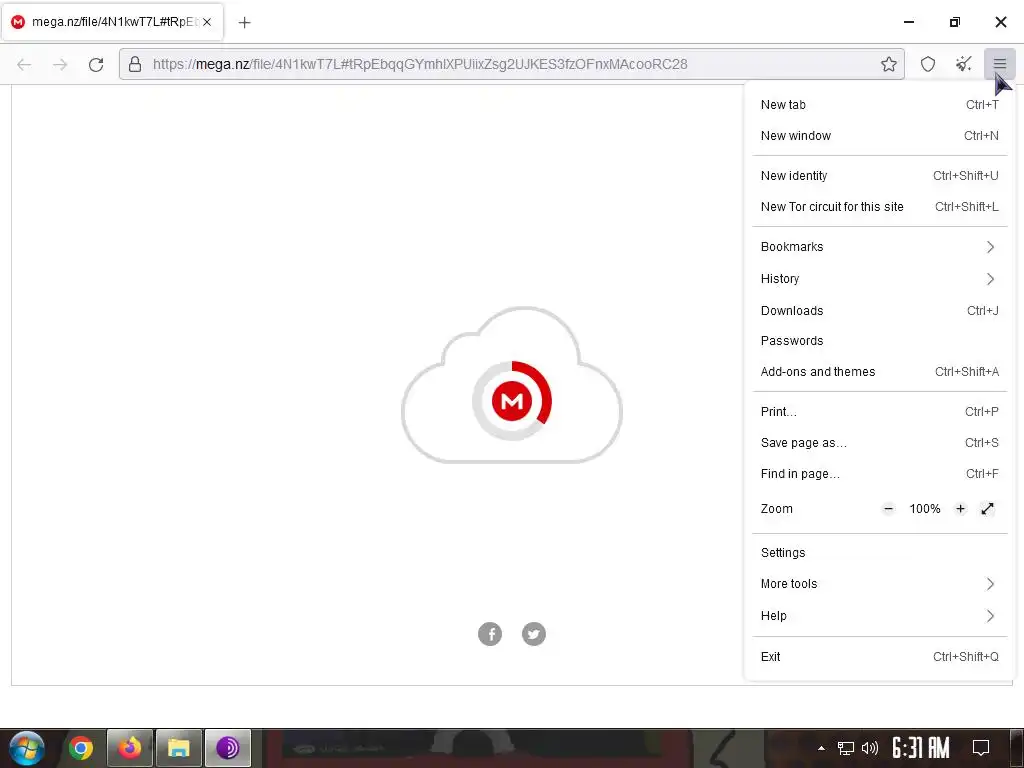Screen dimensions: 1024x768
Task: Reset zoom by clicking 100%
Action: tap(925, 509)
